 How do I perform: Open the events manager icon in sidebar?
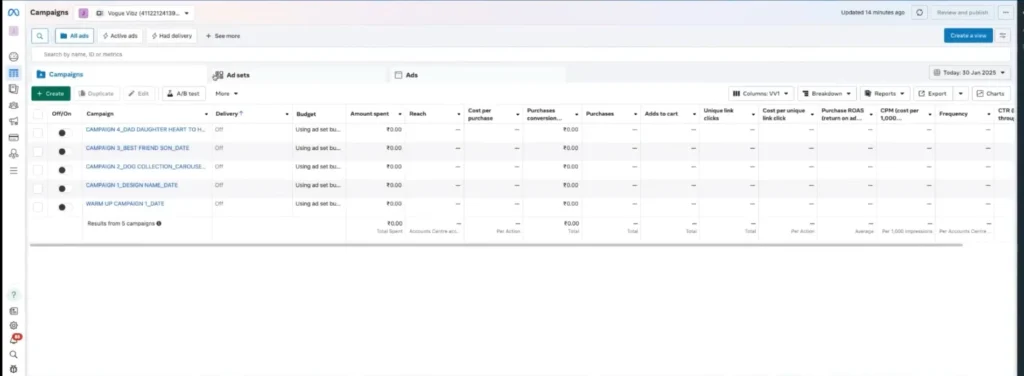pos(14,153)
